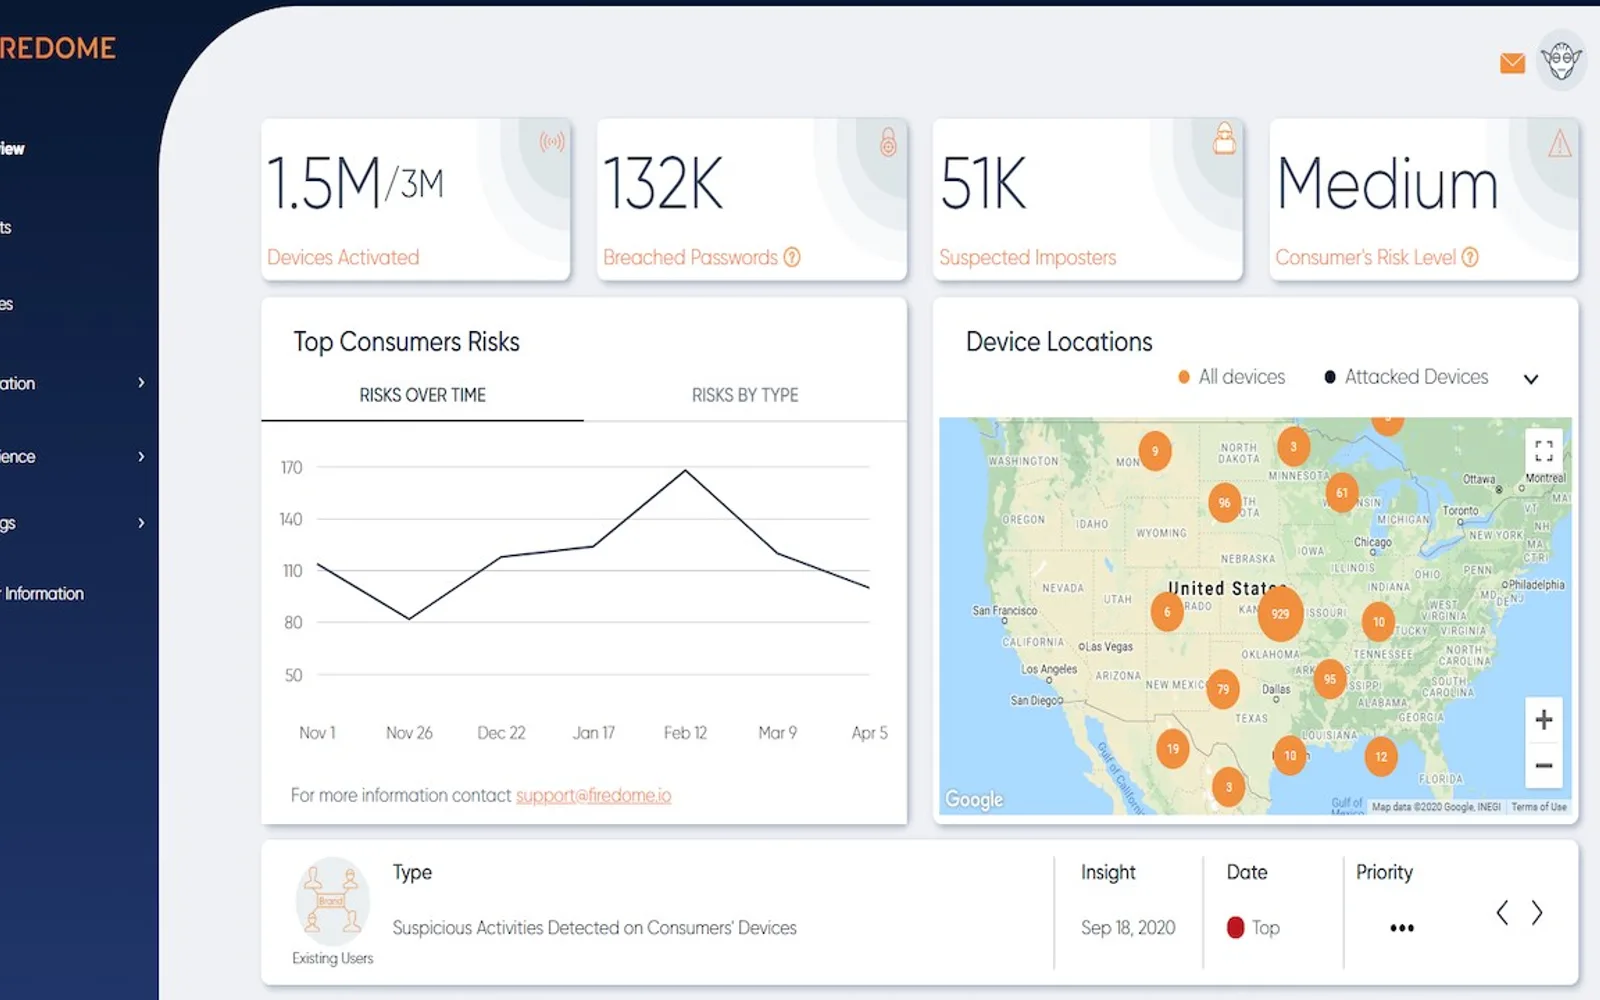This screenshot has width=1600, height=1000.
Task: Click the Nov 26 low point on chart
Action: [409, 619]
